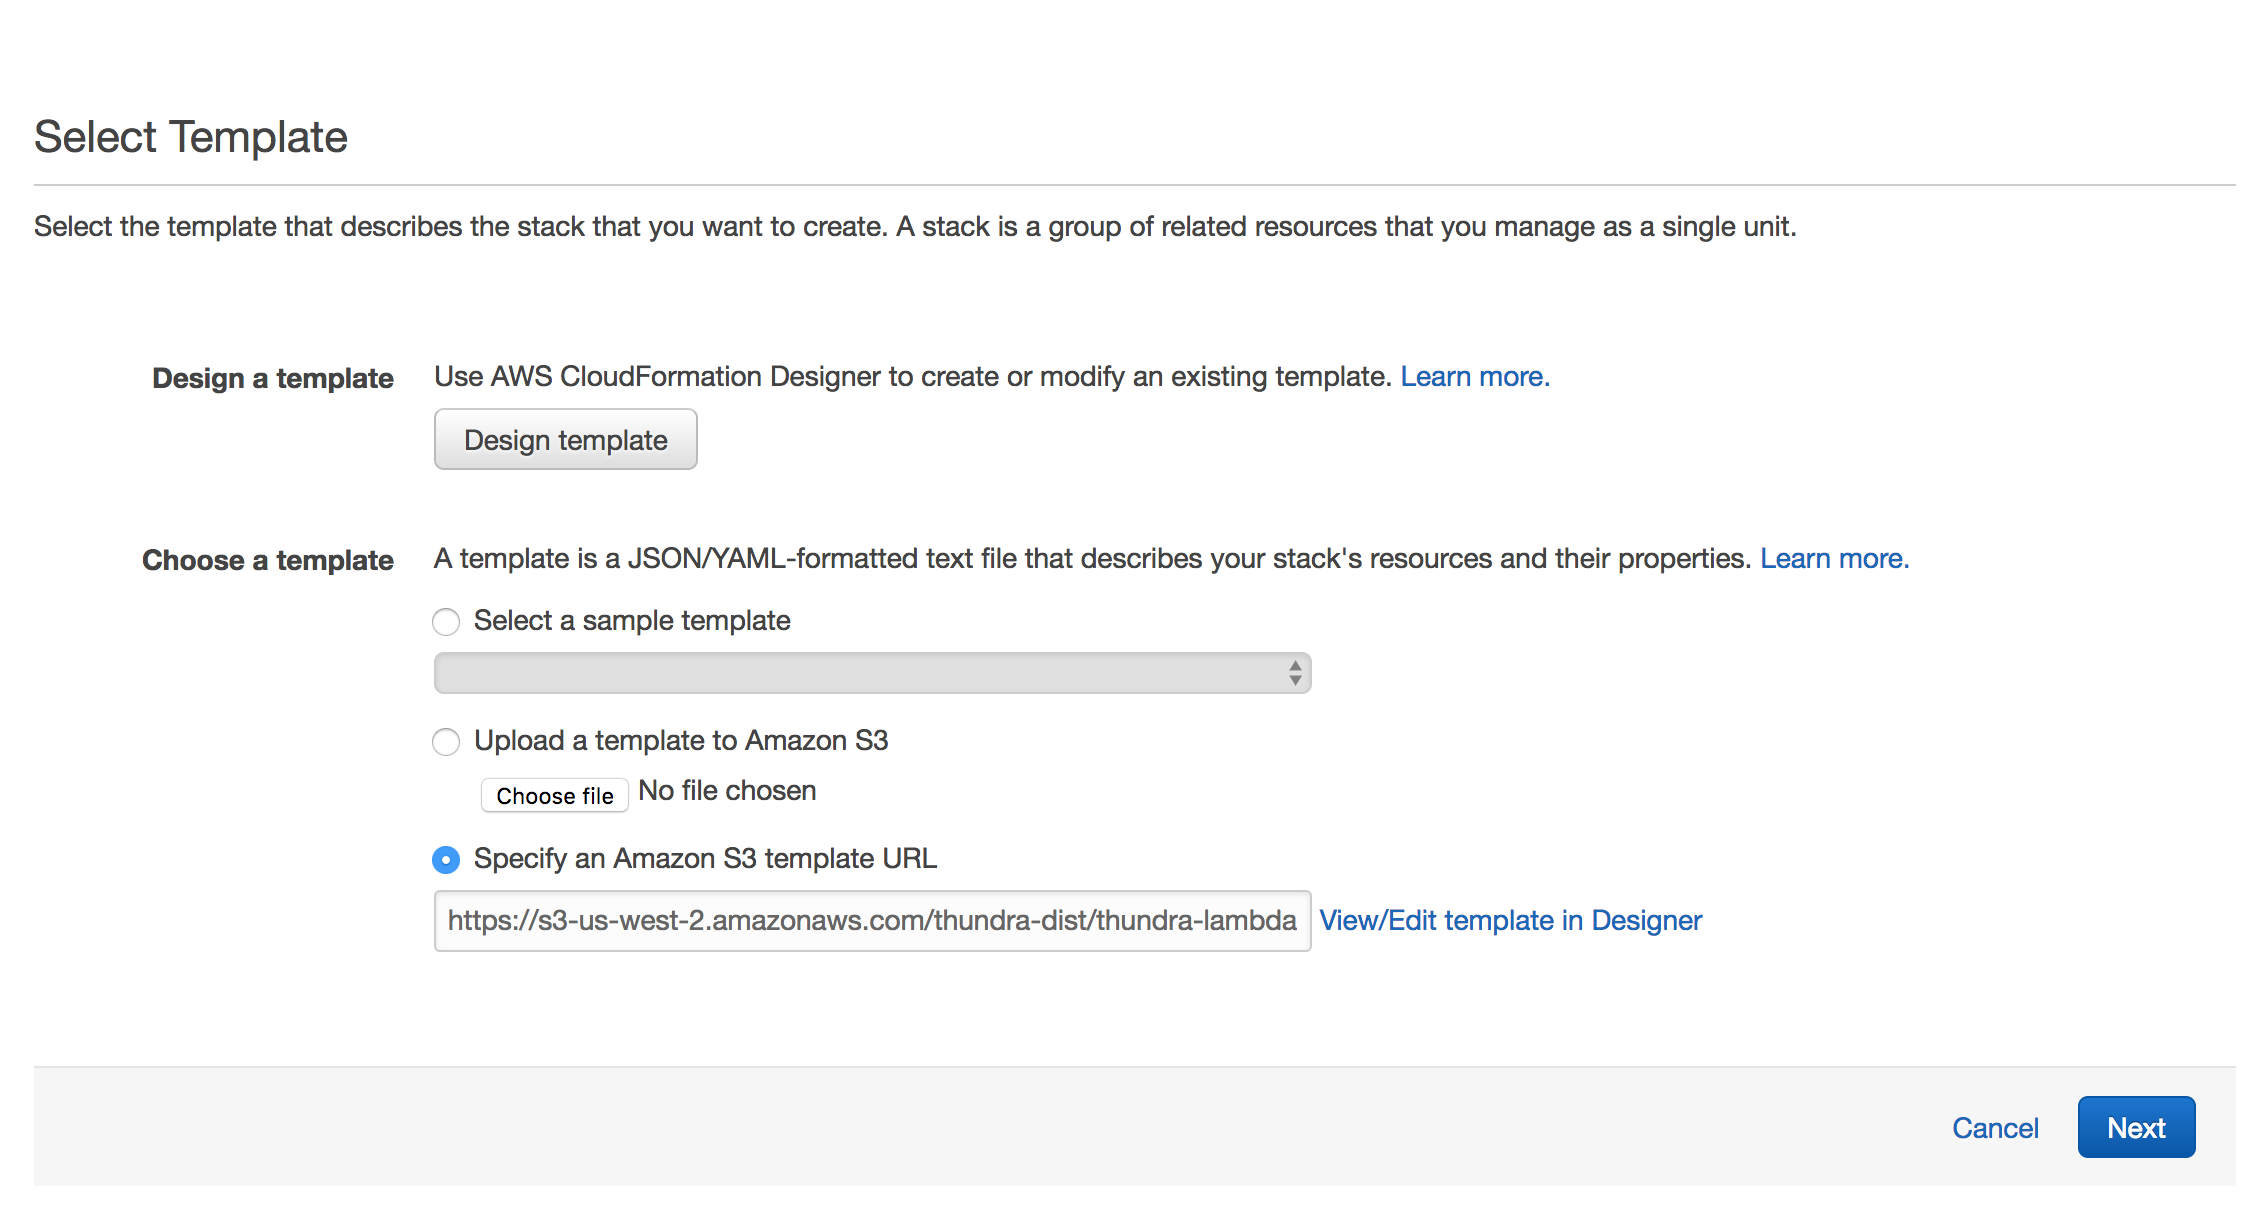The width and height of the screenshot is (2258, 1206).
Task: Open the Design template button
Action: [565, 439]
